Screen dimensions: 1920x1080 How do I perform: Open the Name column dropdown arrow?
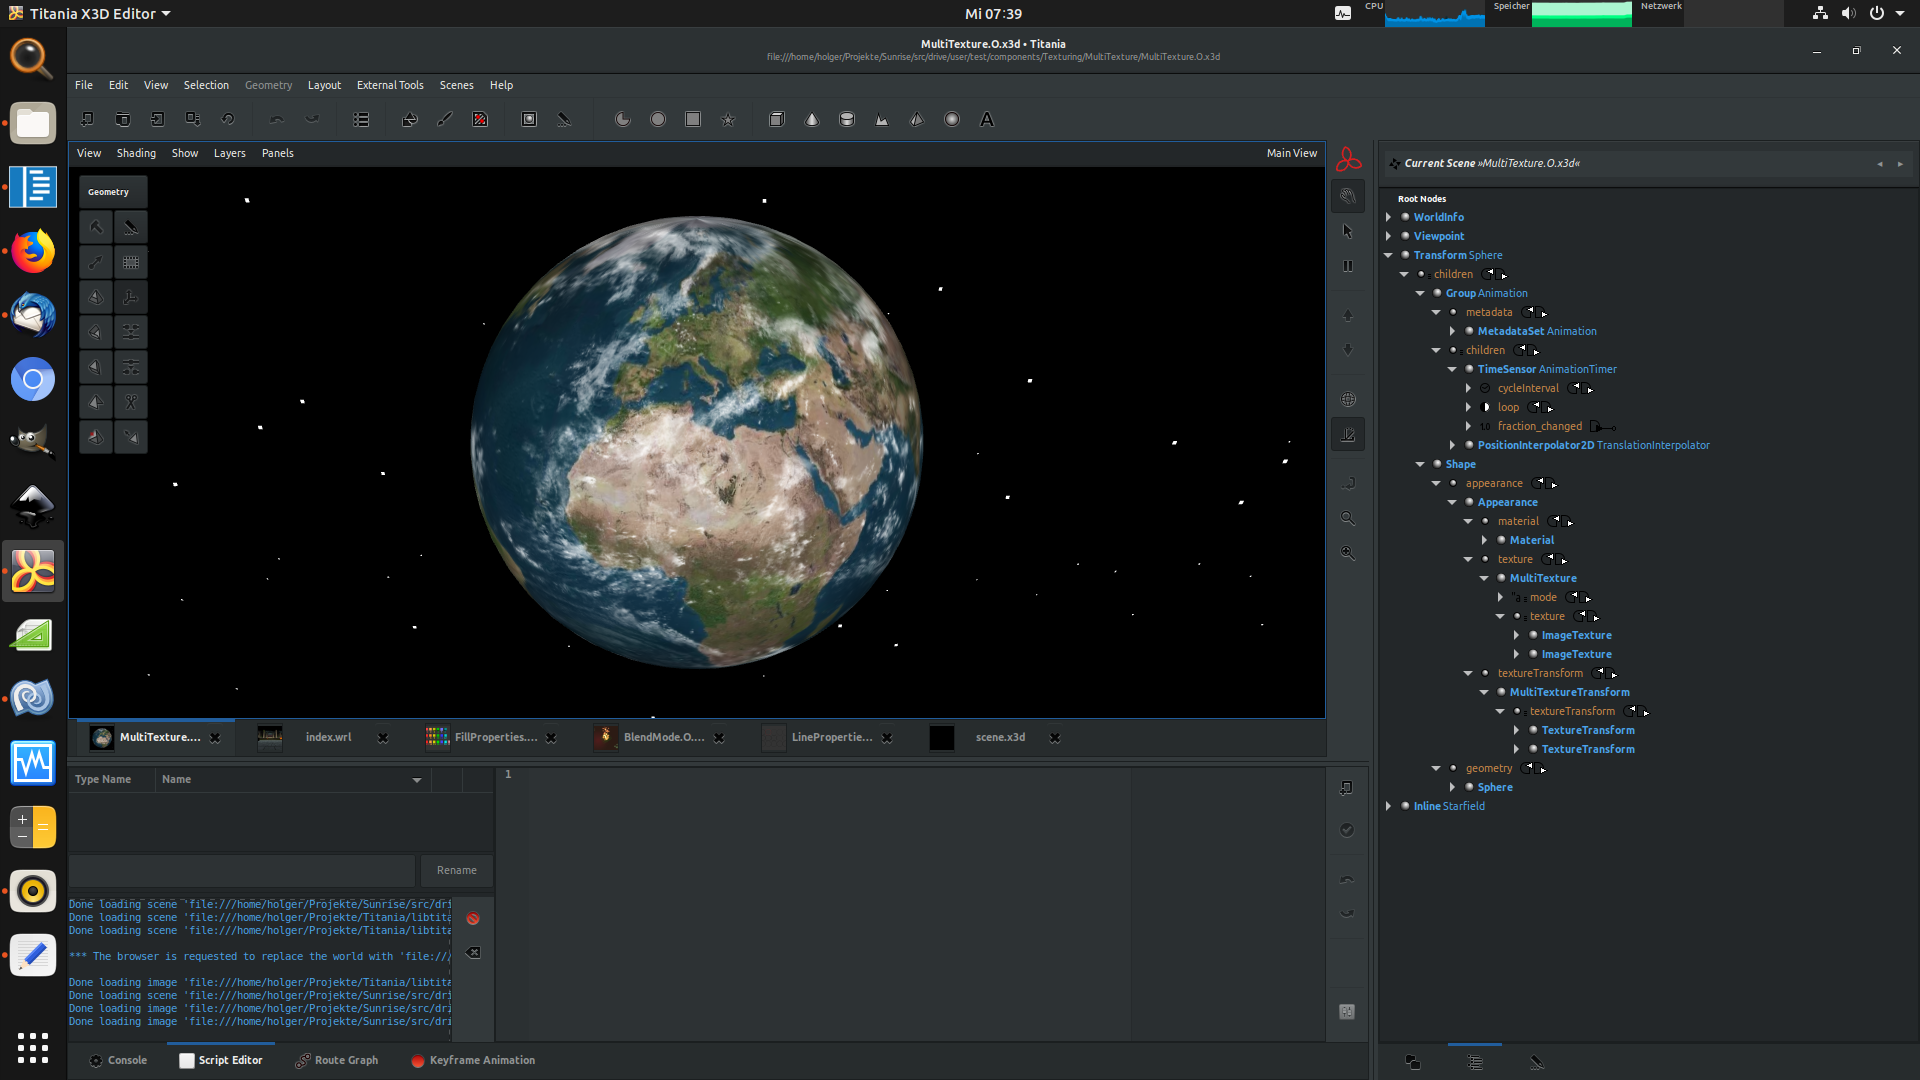pos(417,780)
